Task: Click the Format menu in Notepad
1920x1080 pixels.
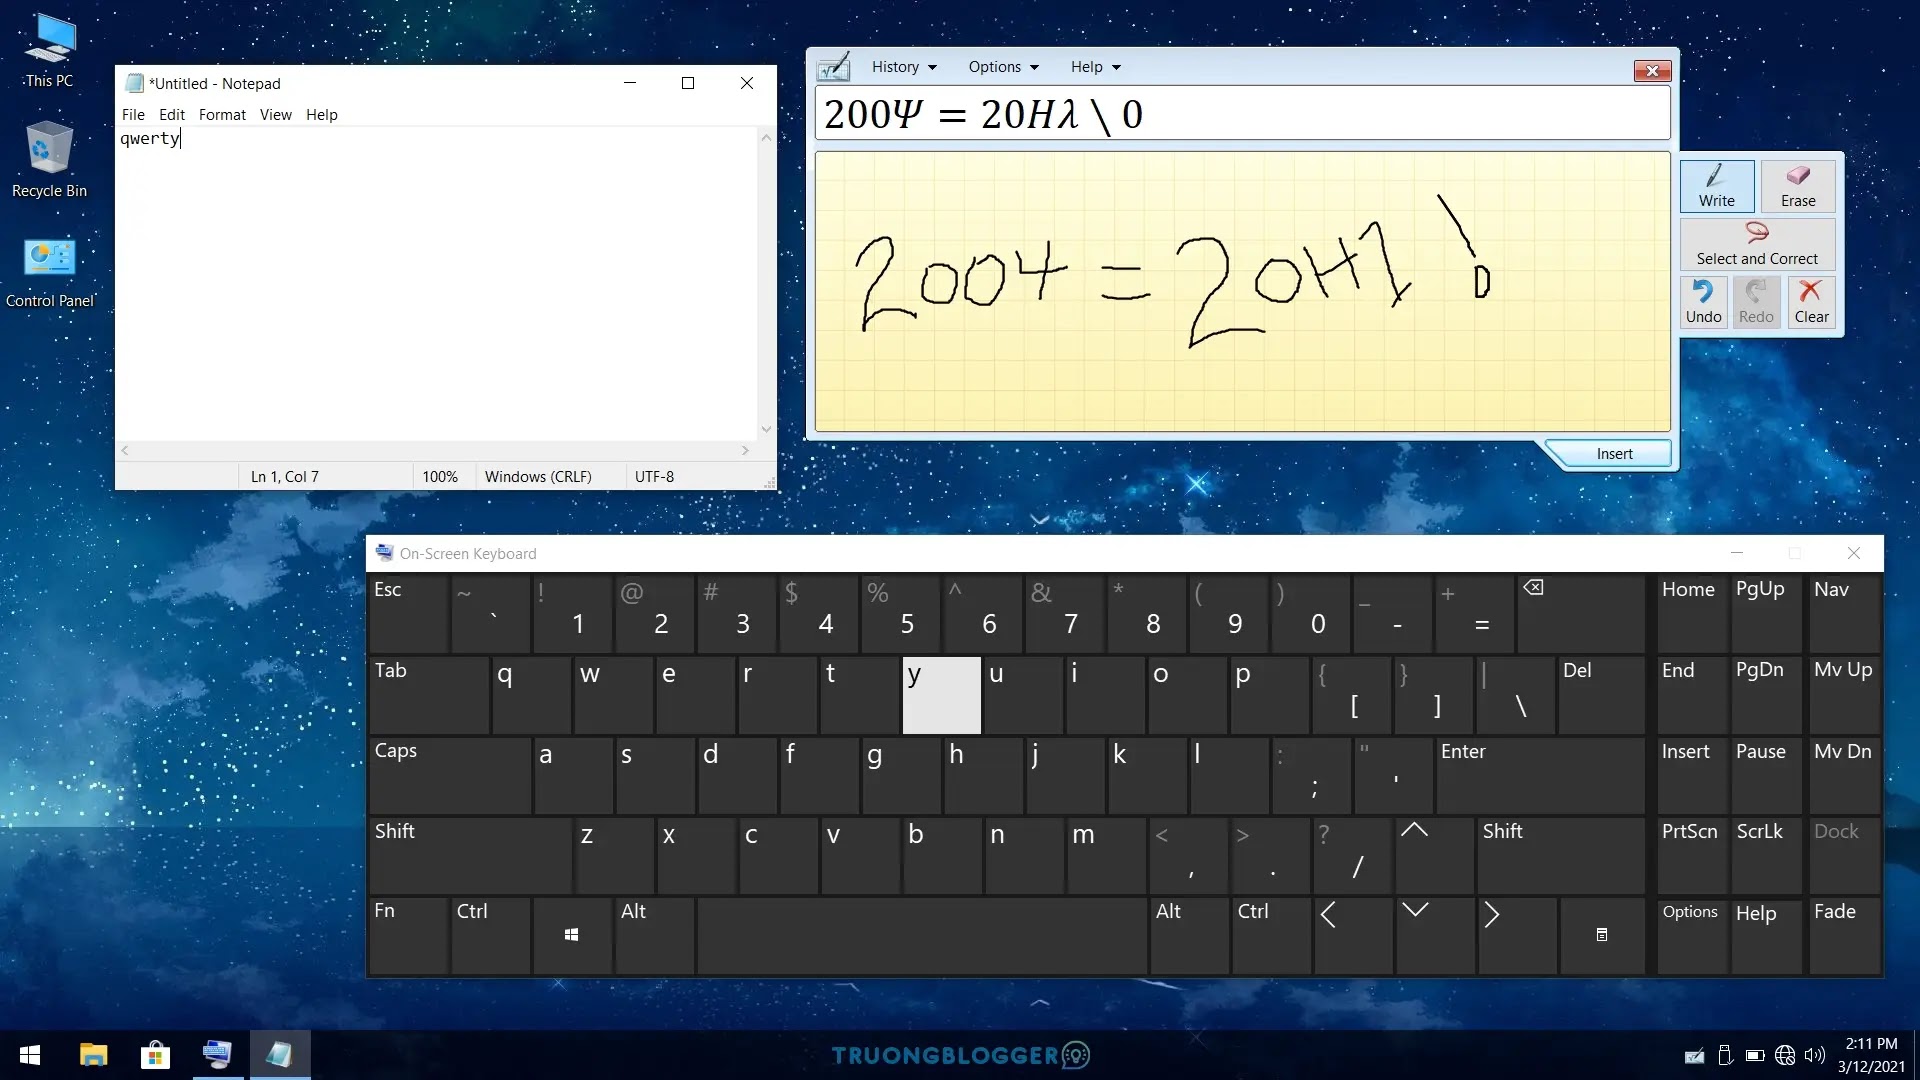Action: (x=222, y=115)
